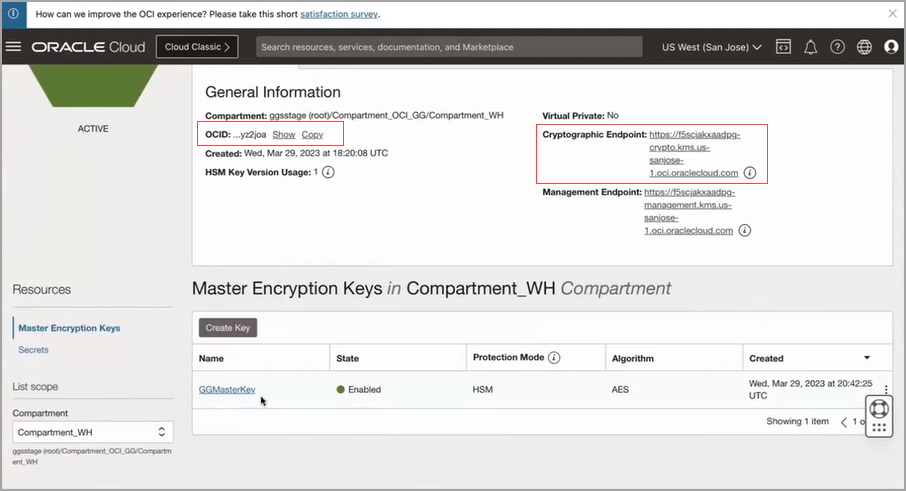This screenshot has width=906, height=491.
Task: Click the Name column header
Action: click(211, 358)
